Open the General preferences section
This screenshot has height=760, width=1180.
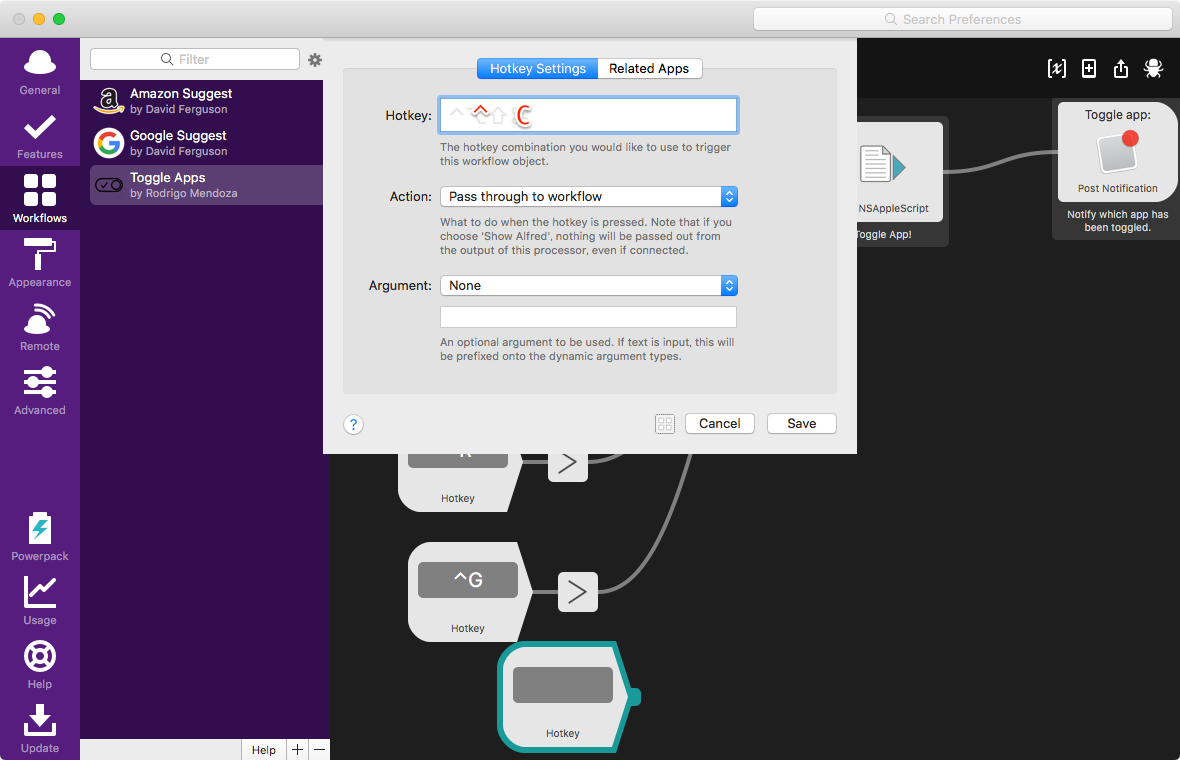point(40,72)
